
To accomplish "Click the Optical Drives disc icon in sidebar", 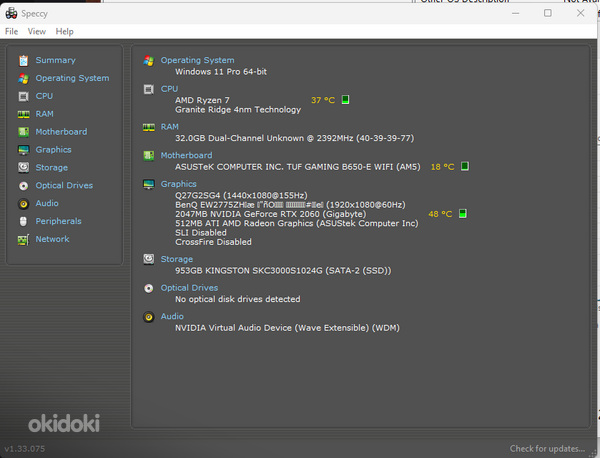I will pos(23,186).
